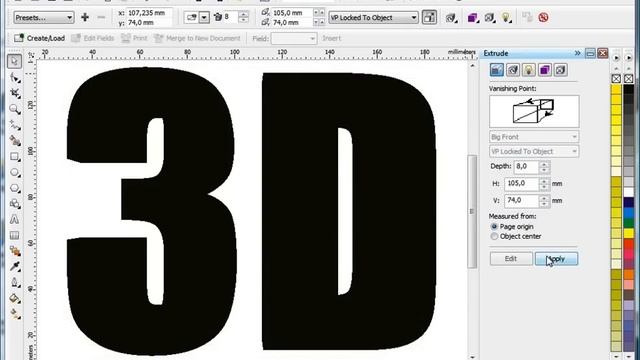Image resolution: width=640 pixels, height=360 pixels.
Task: Click Create/Load print merge button
Action: 39,38
